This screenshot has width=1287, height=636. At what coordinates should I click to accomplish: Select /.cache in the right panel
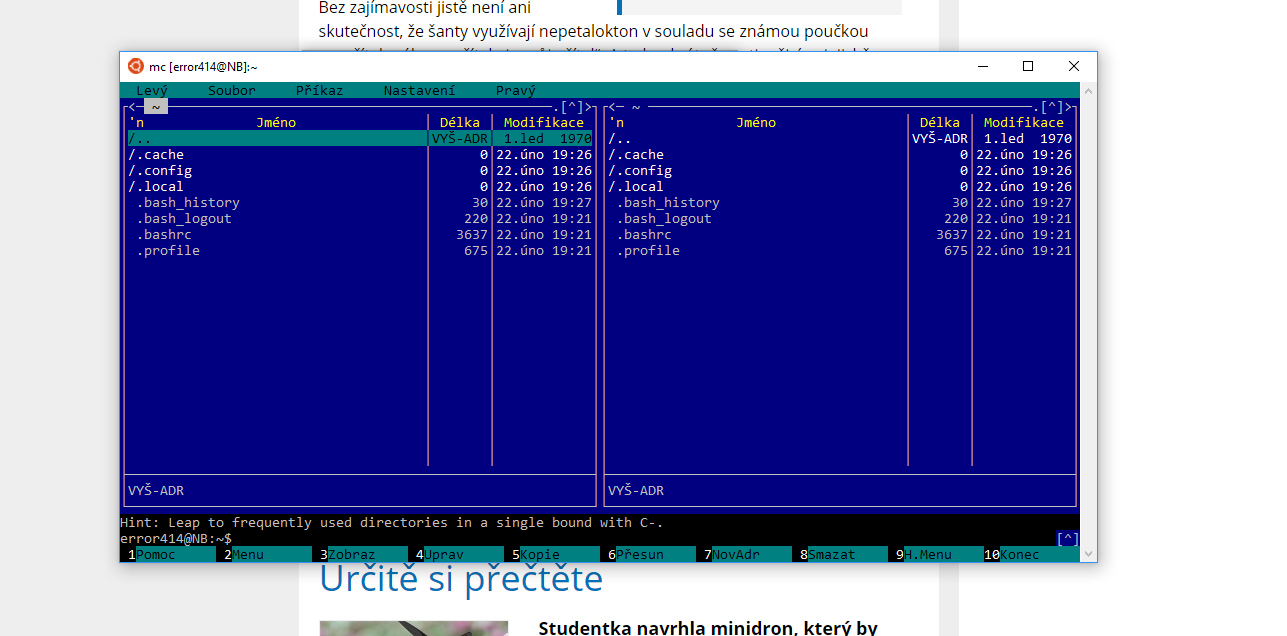point(840,154)
